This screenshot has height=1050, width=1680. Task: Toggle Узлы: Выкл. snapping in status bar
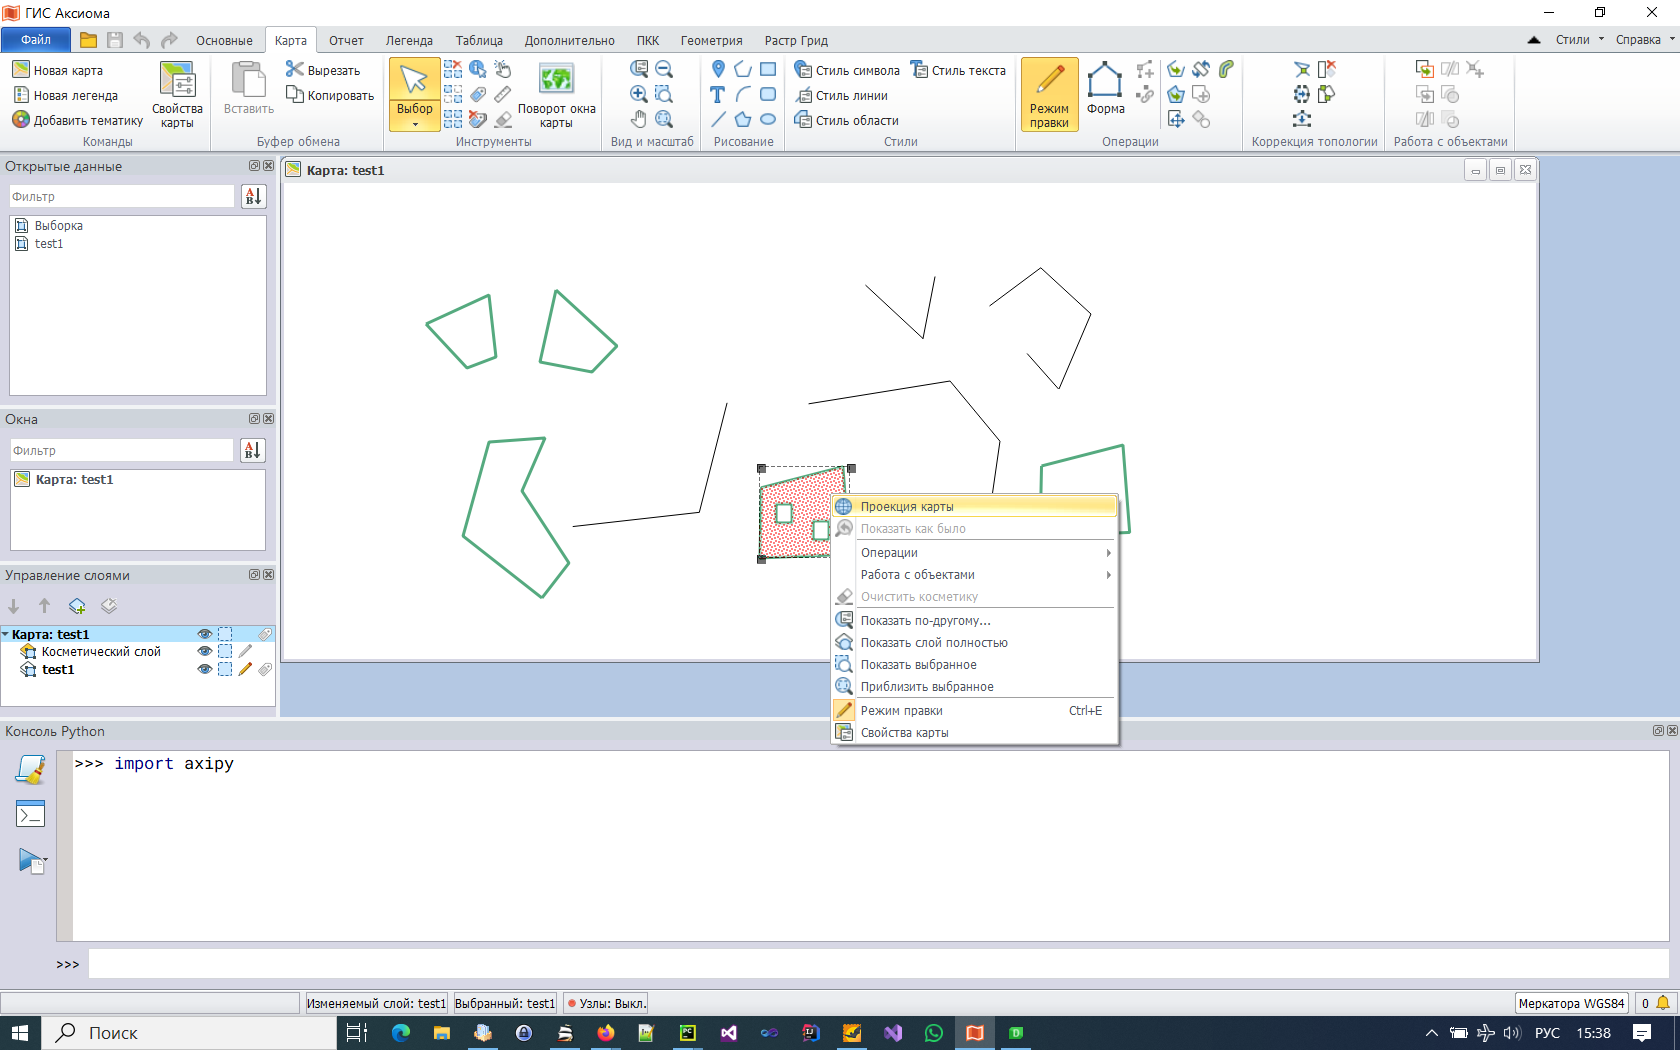point(606,1003)
